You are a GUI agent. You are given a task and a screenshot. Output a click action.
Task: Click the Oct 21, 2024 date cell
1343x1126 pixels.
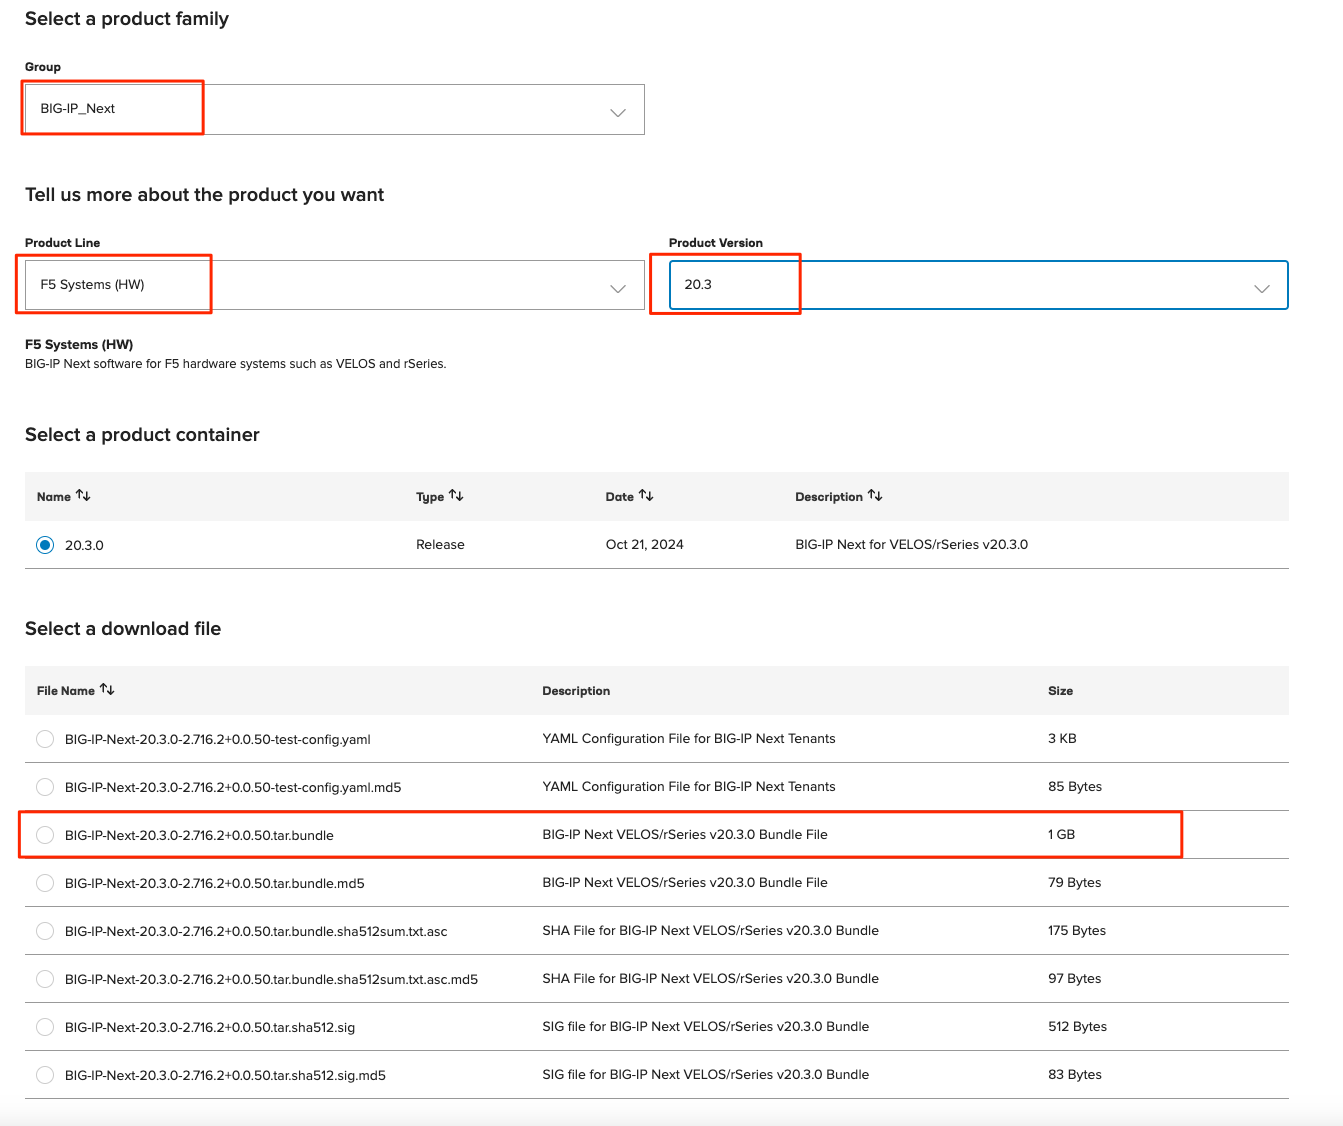(645, 545)
